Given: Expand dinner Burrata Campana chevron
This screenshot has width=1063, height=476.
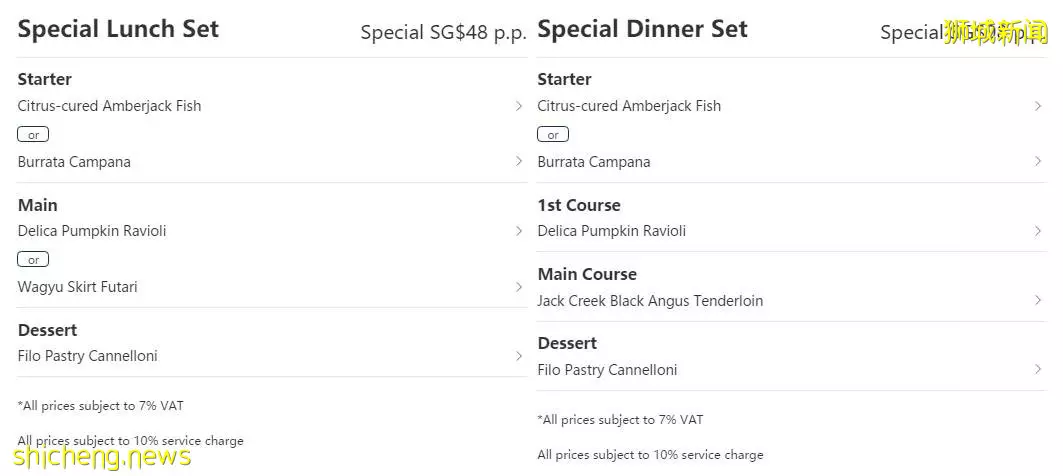Looking at the screenshot, I should click(1038, 161).
